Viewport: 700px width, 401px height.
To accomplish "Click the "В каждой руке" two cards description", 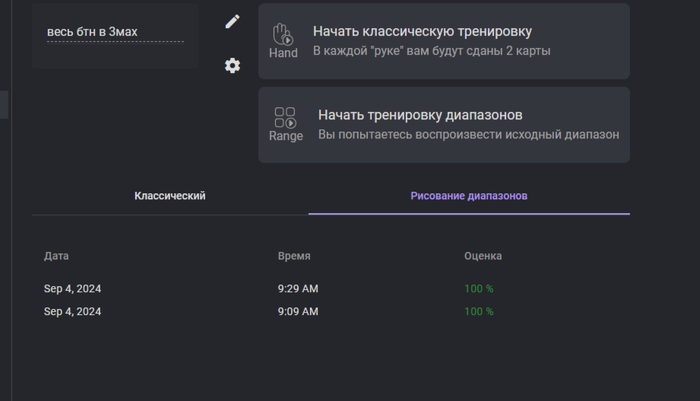I will (432, 51).
